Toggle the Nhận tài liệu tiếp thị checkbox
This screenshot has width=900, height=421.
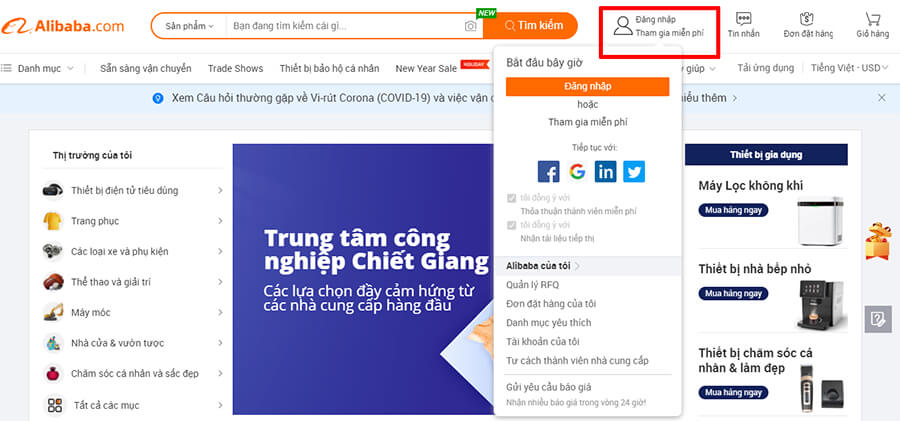coord(511,225)
